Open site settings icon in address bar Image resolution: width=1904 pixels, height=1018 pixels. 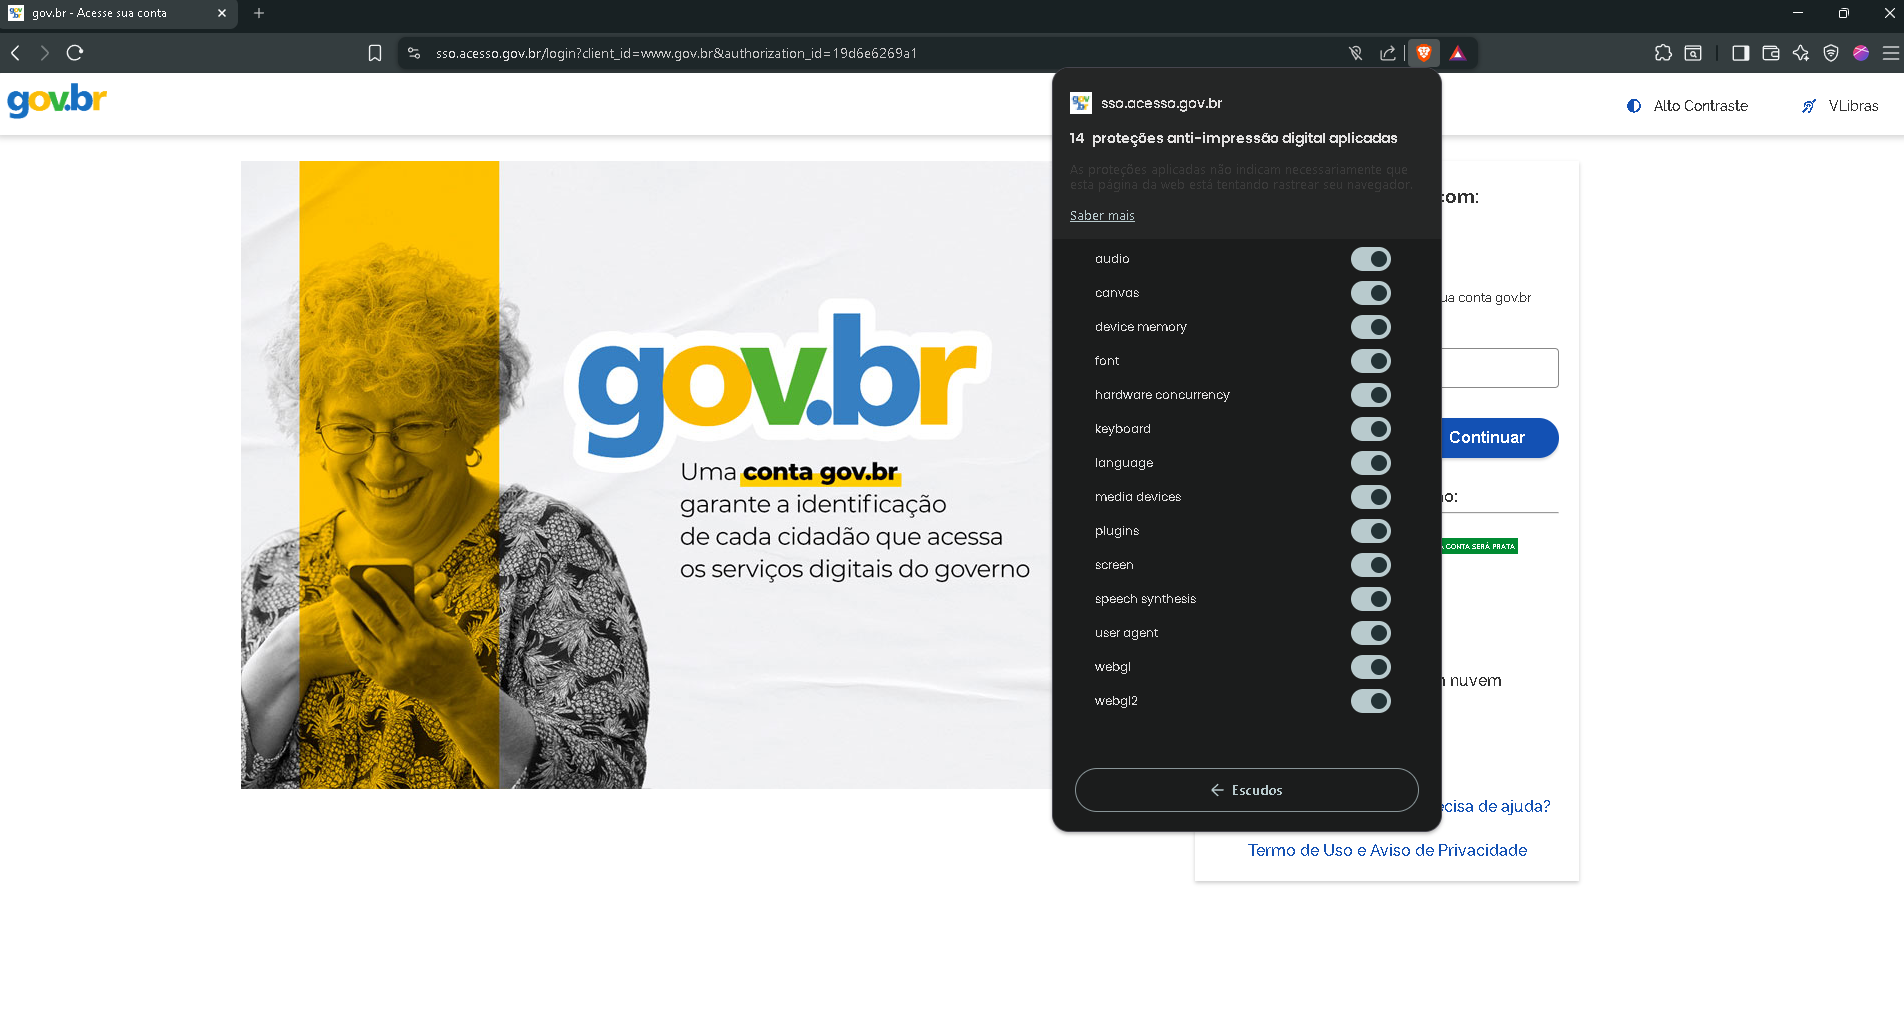point(414,53)
